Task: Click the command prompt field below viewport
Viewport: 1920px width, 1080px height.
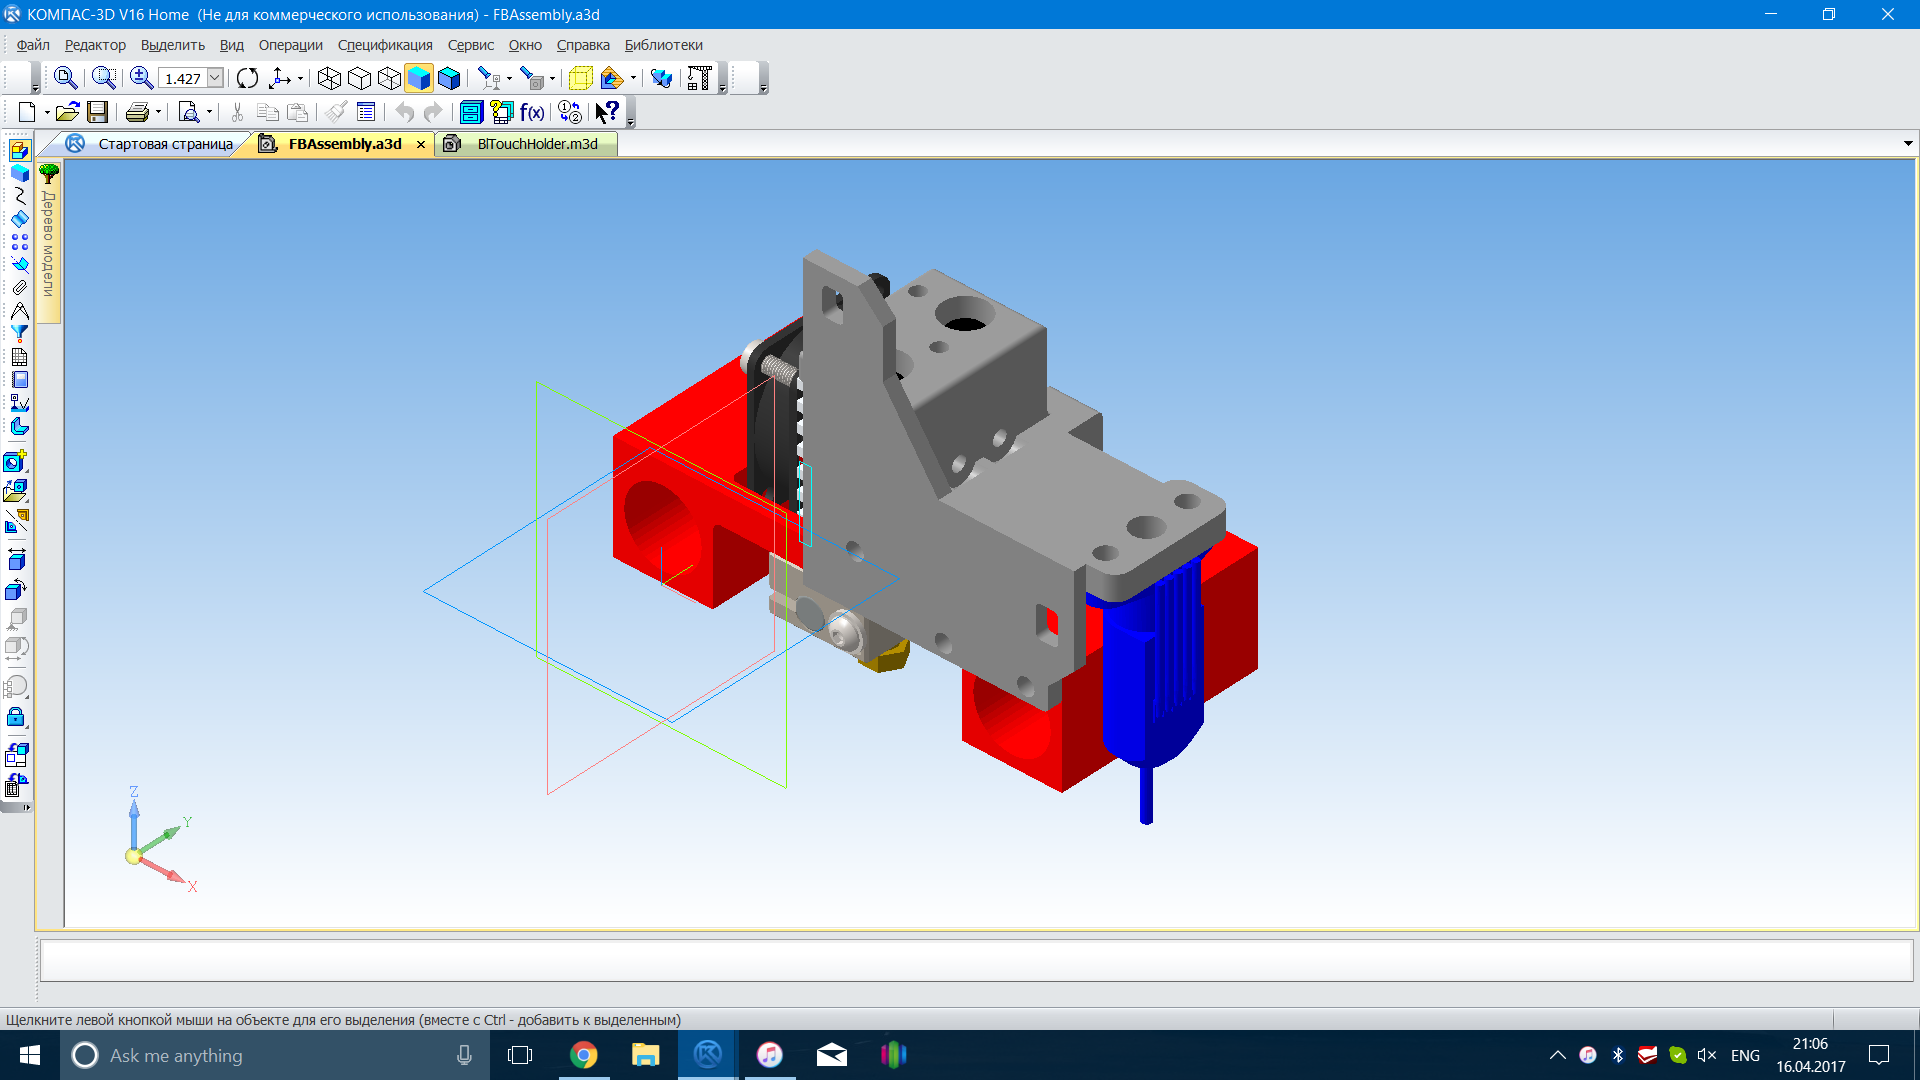Action: point(976,961)
